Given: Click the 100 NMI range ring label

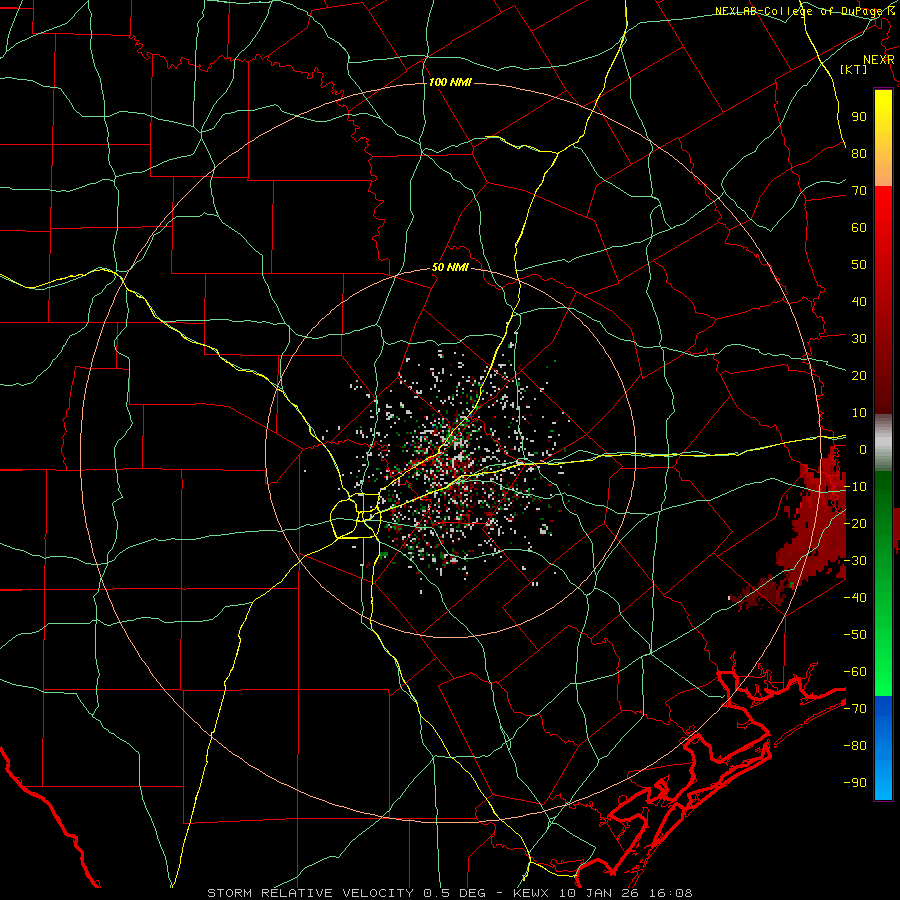Looking at the screenshot, I should 450,82.
